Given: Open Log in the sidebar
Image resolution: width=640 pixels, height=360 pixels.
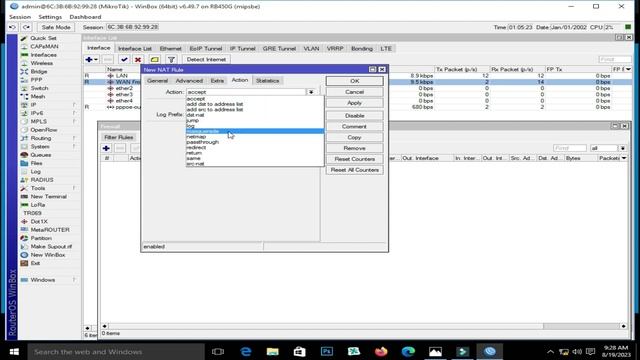Looking at the screenshot, I should 36,171.
